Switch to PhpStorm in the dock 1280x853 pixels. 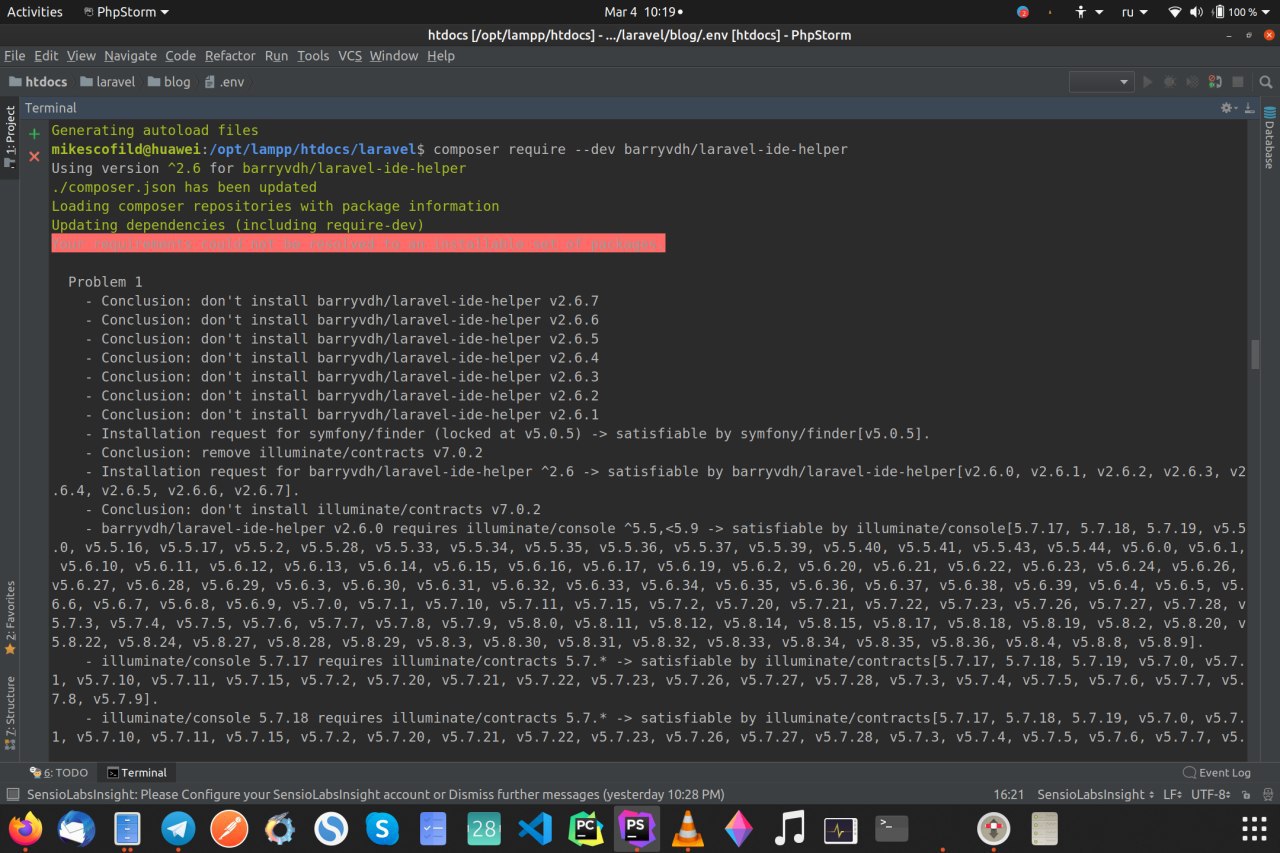point(637,828)
